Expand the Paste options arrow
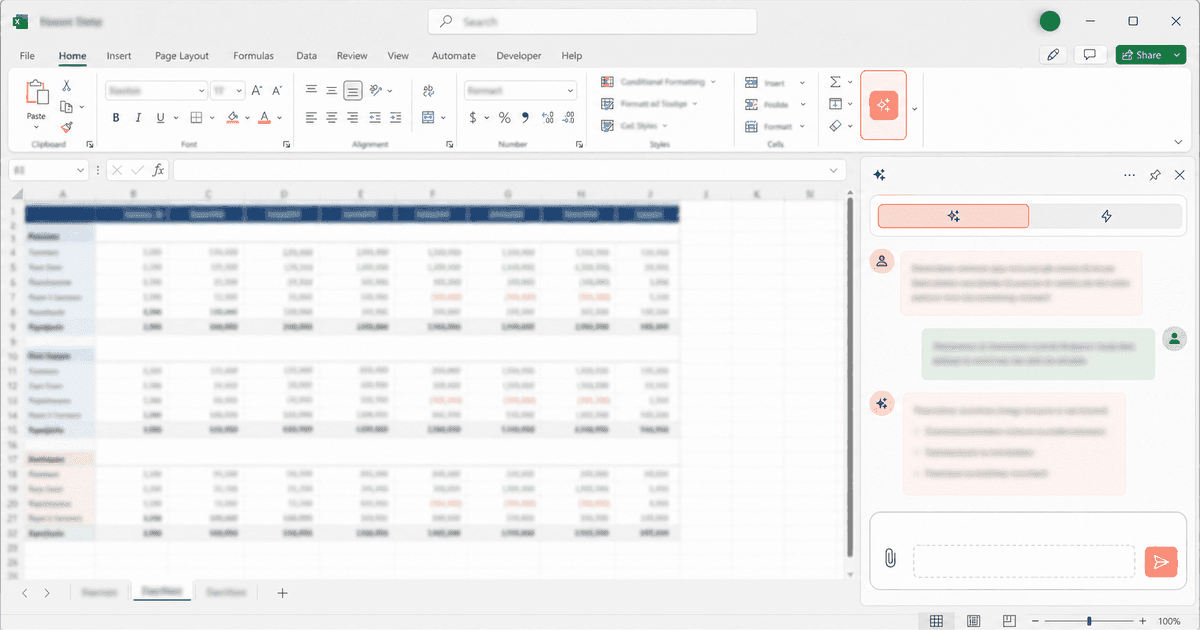 (x=37, y=127)
